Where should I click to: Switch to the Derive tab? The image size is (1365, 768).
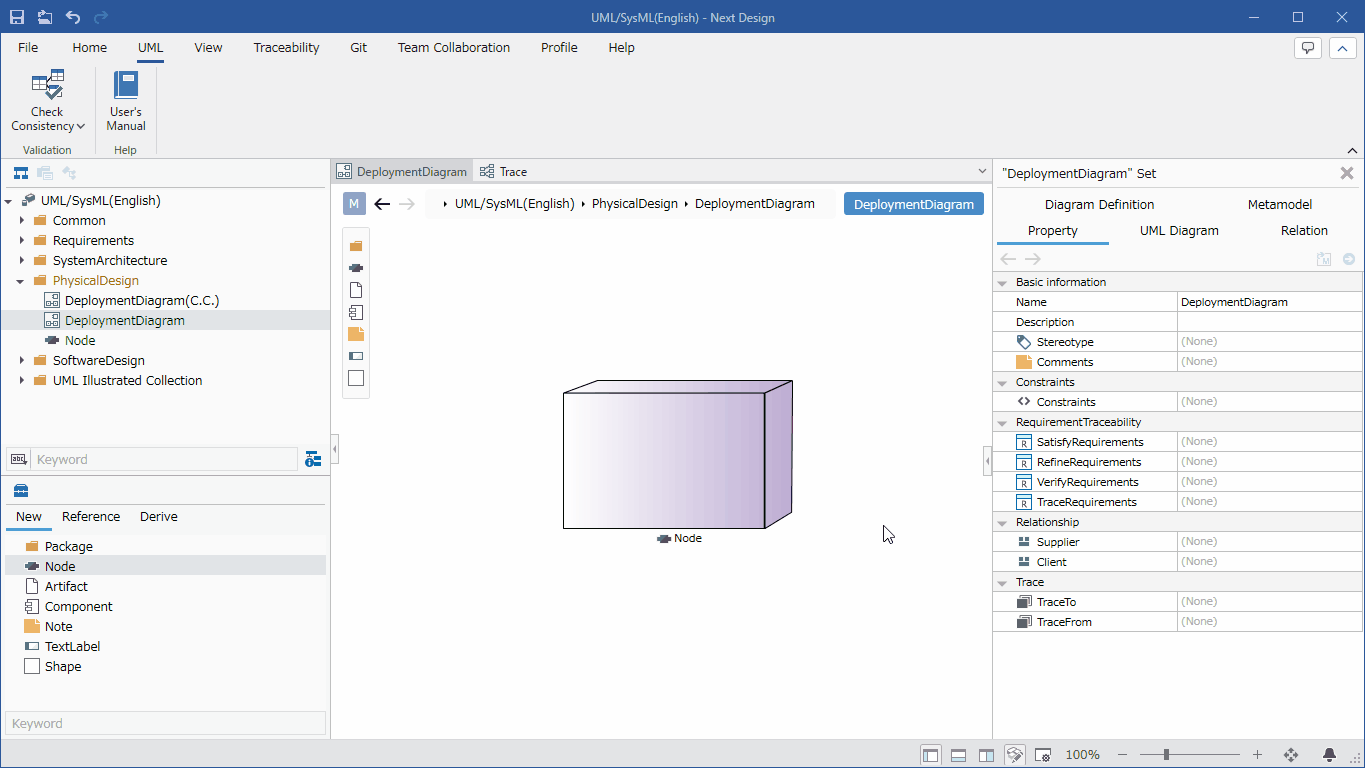(159, 517)
